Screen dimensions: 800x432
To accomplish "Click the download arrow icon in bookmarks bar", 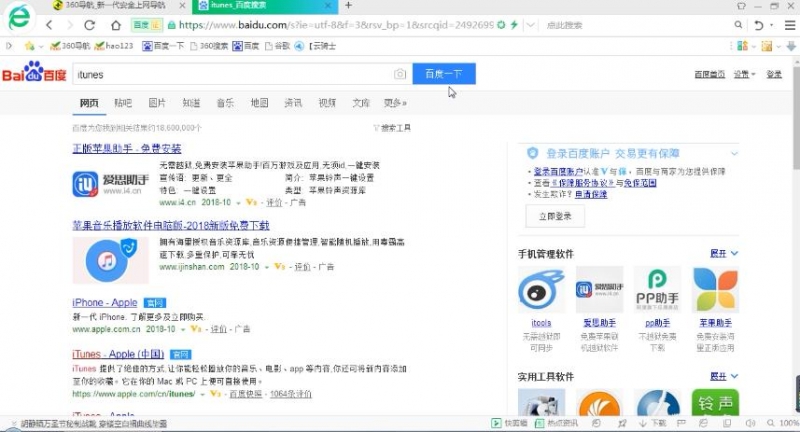I will point(791,46).
